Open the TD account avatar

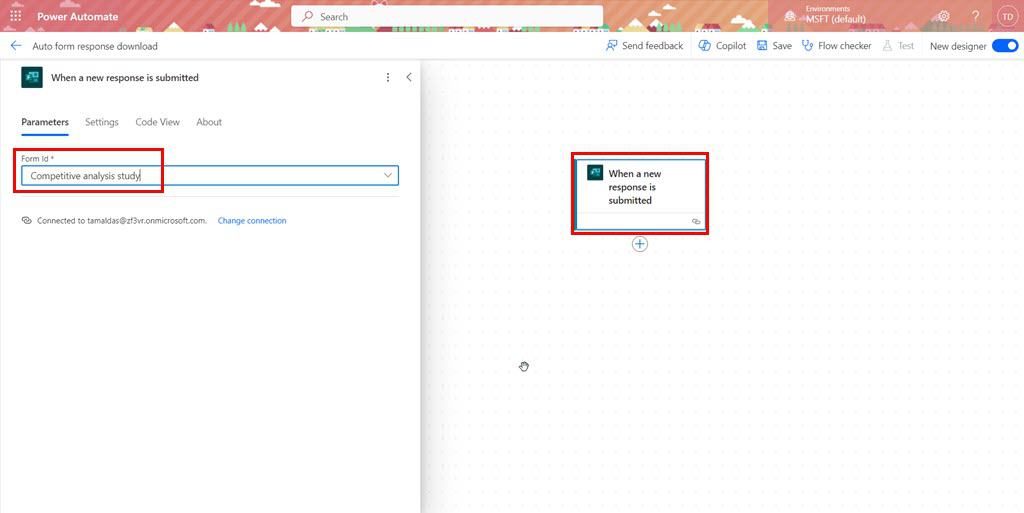tap(1008, 16)
